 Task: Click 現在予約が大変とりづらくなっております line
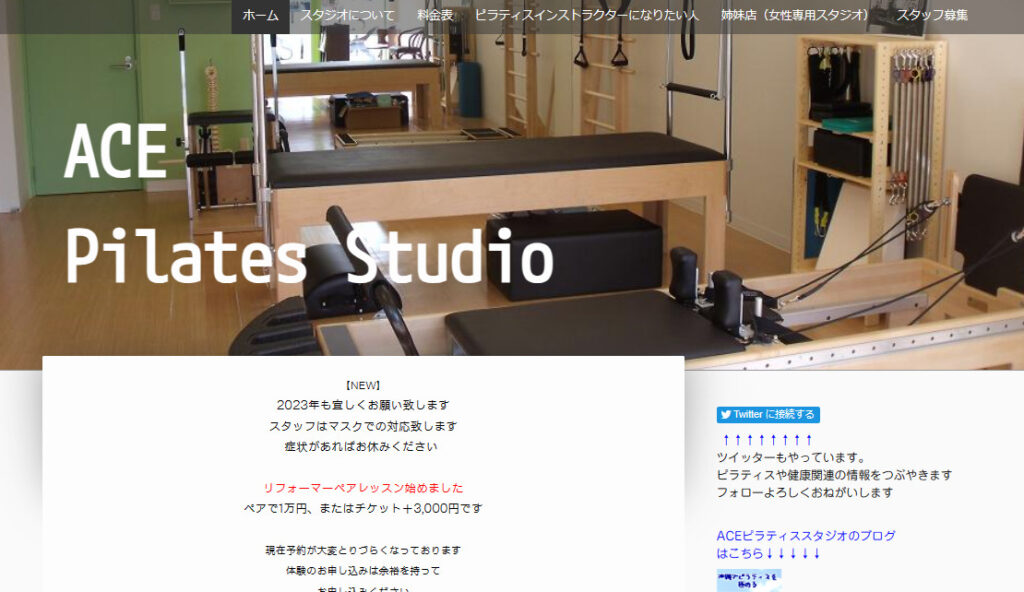point(363,550)
